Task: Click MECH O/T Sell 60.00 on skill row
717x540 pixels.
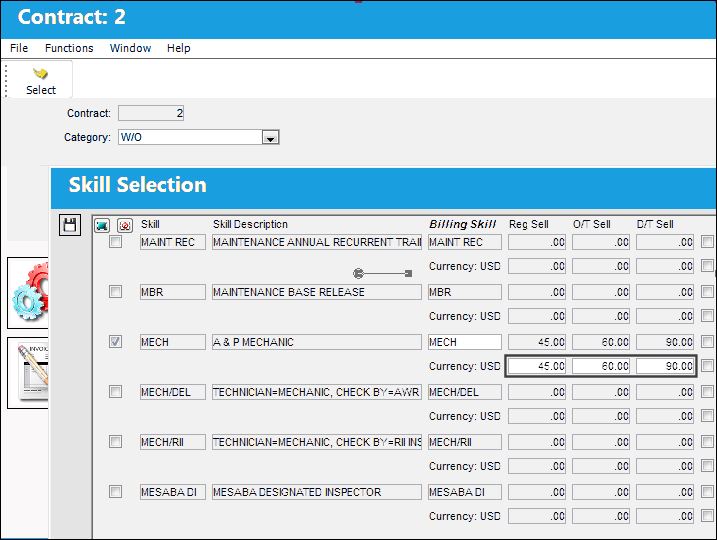Action: coord(601,342)
